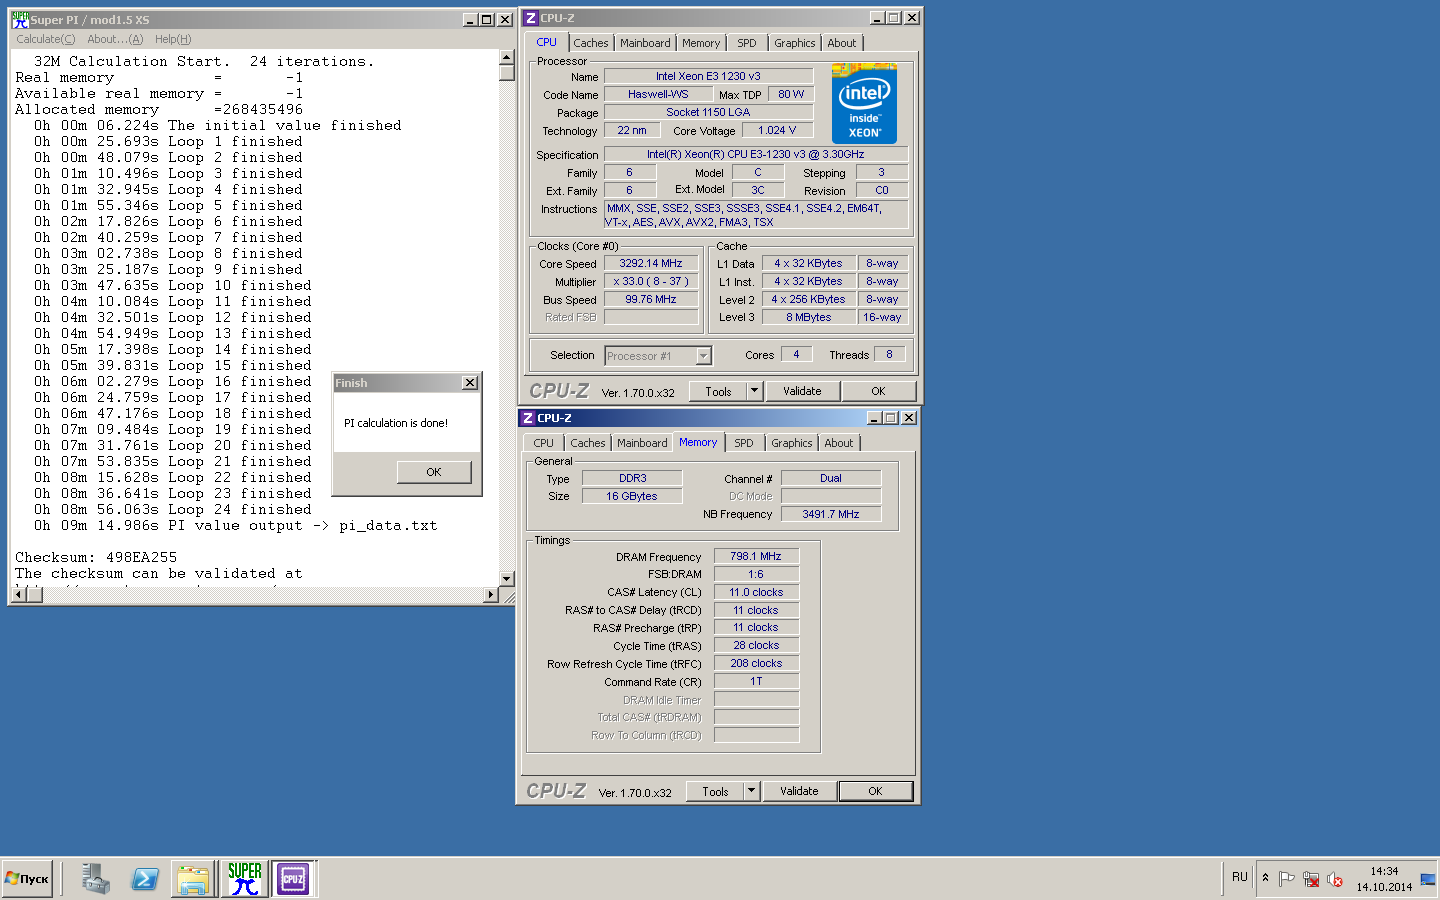Launch Server Manager from taskbar

96,879
